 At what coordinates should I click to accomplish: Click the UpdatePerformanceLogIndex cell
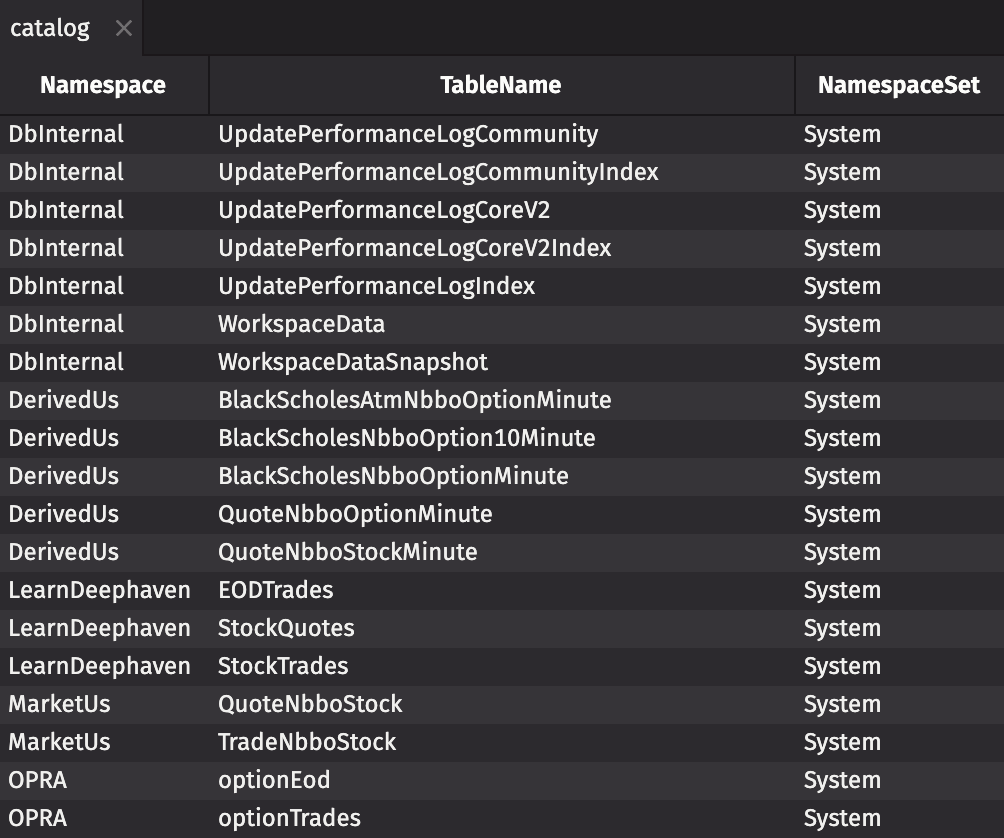pyautogui.click(x=376, y=286)
